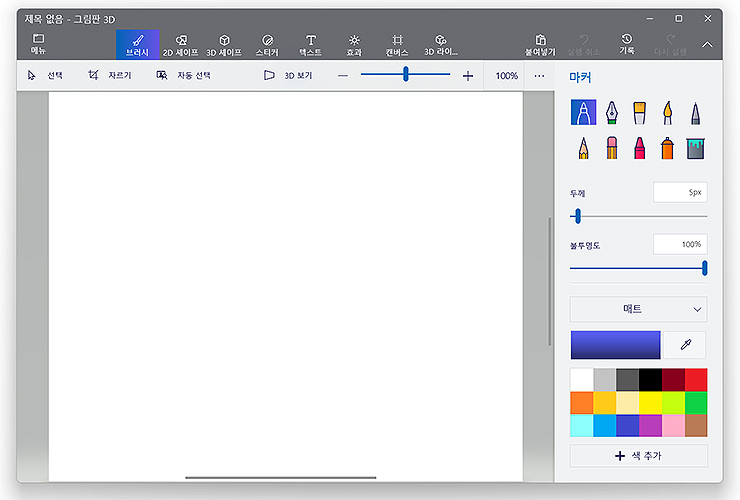This screenshot has height=500, width=740.
Task: Pick the bright red color swatch
Action: coord(696,380)
